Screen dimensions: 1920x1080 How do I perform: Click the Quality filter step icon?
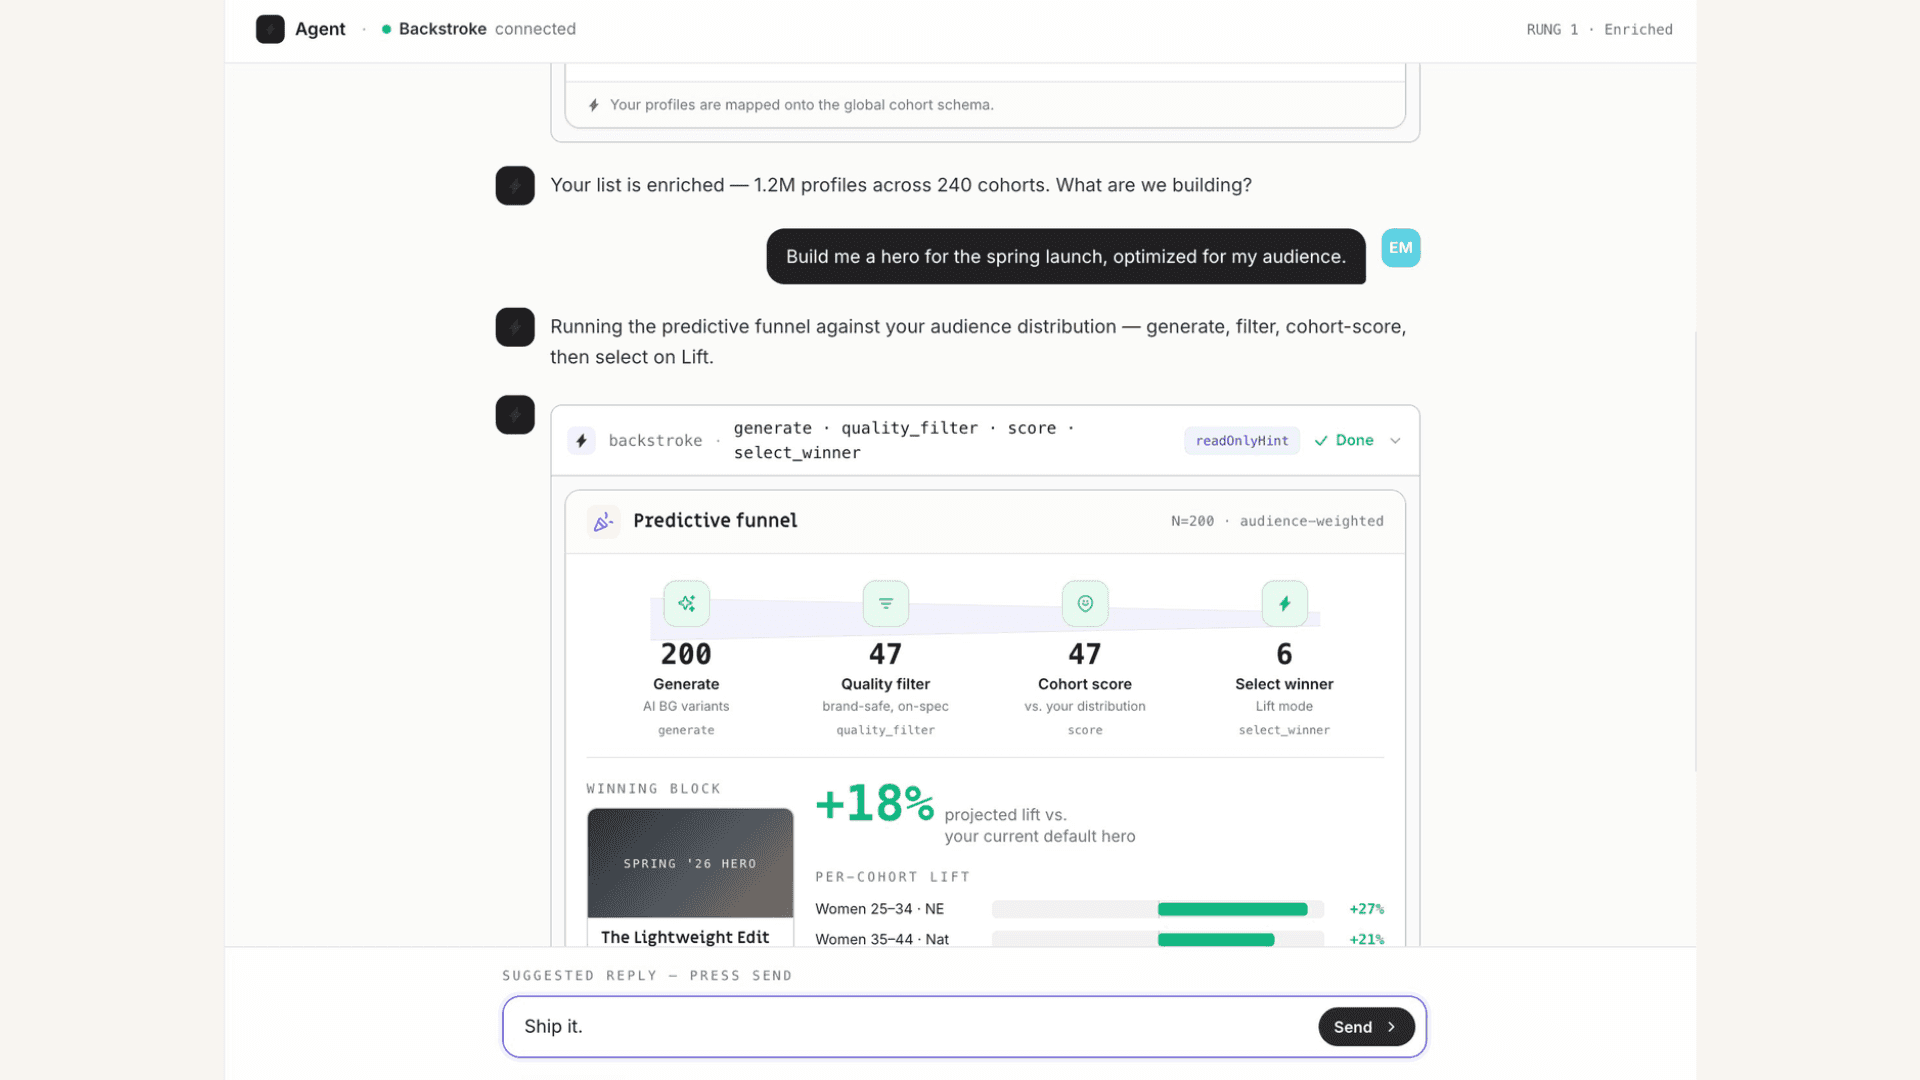(x=885, y=603)
